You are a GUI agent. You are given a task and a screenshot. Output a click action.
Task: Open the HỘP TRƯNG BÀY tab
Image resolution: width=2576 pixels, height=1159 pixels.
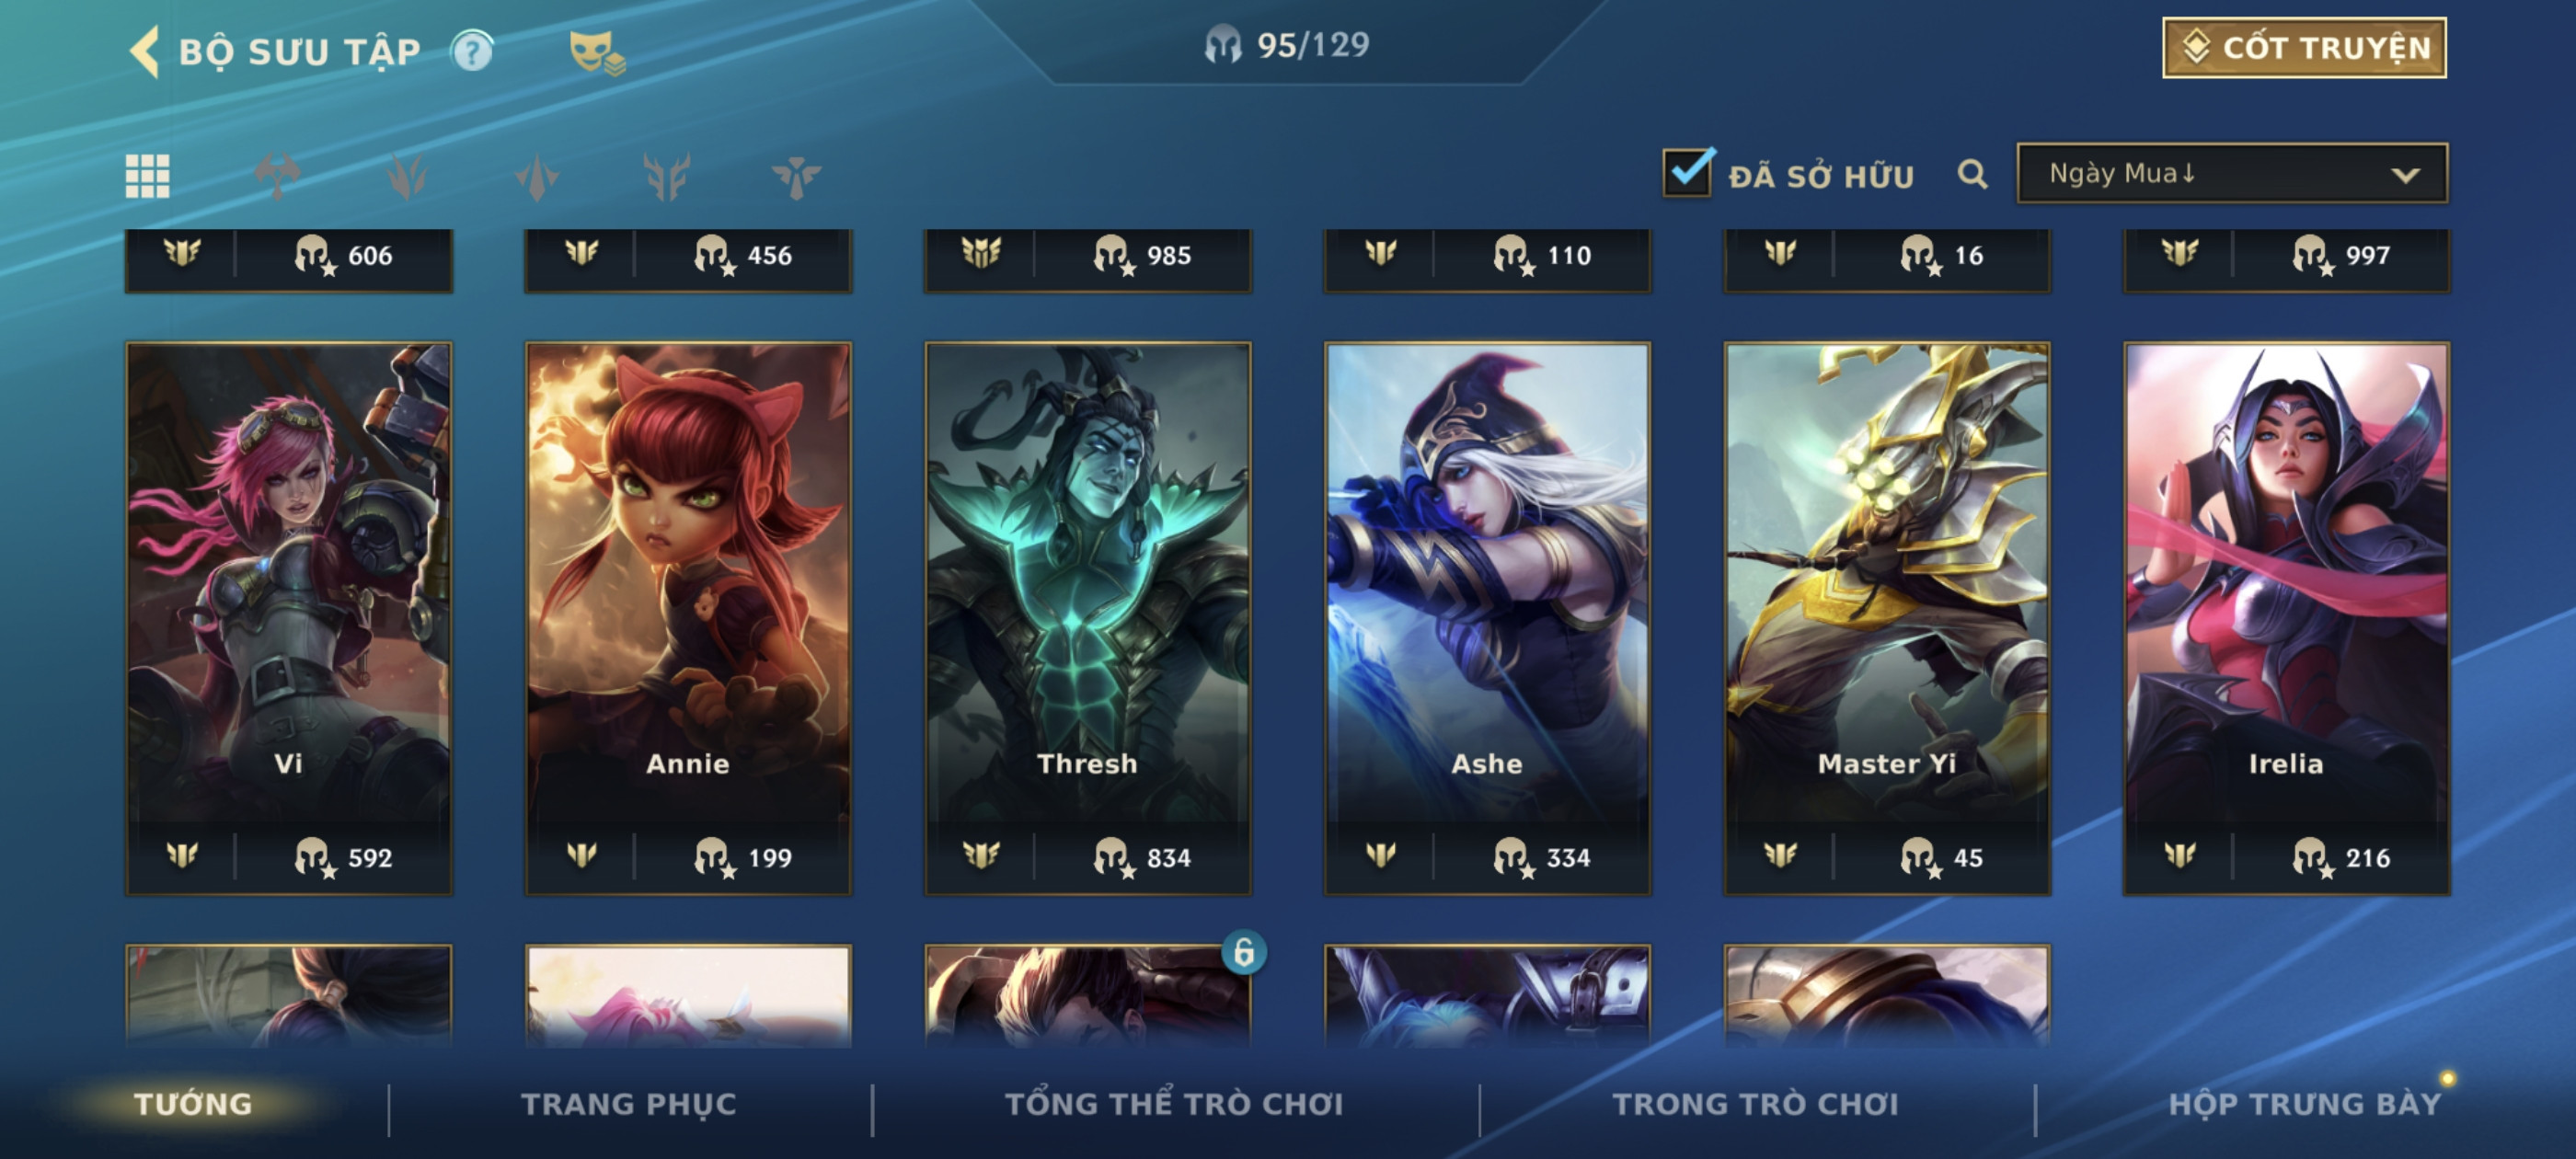[2304, 1104]
